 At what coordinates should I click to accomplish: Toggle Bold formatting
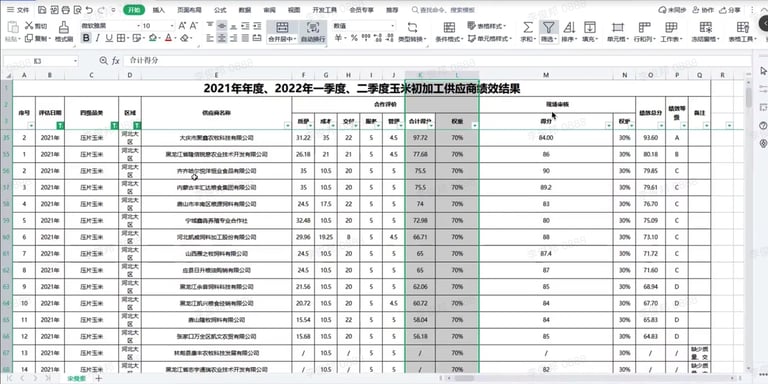tap(86, 38)
